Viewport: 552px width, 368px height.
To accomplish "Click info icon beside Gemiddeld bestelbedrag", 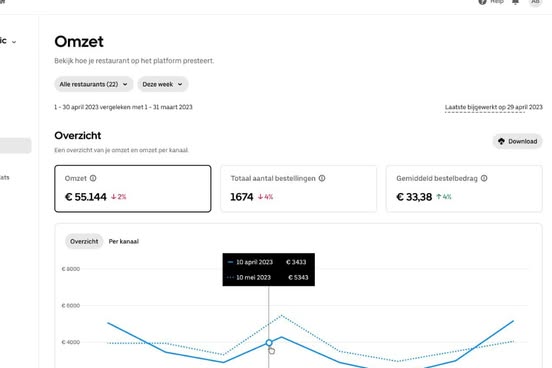I will [484, 178].
